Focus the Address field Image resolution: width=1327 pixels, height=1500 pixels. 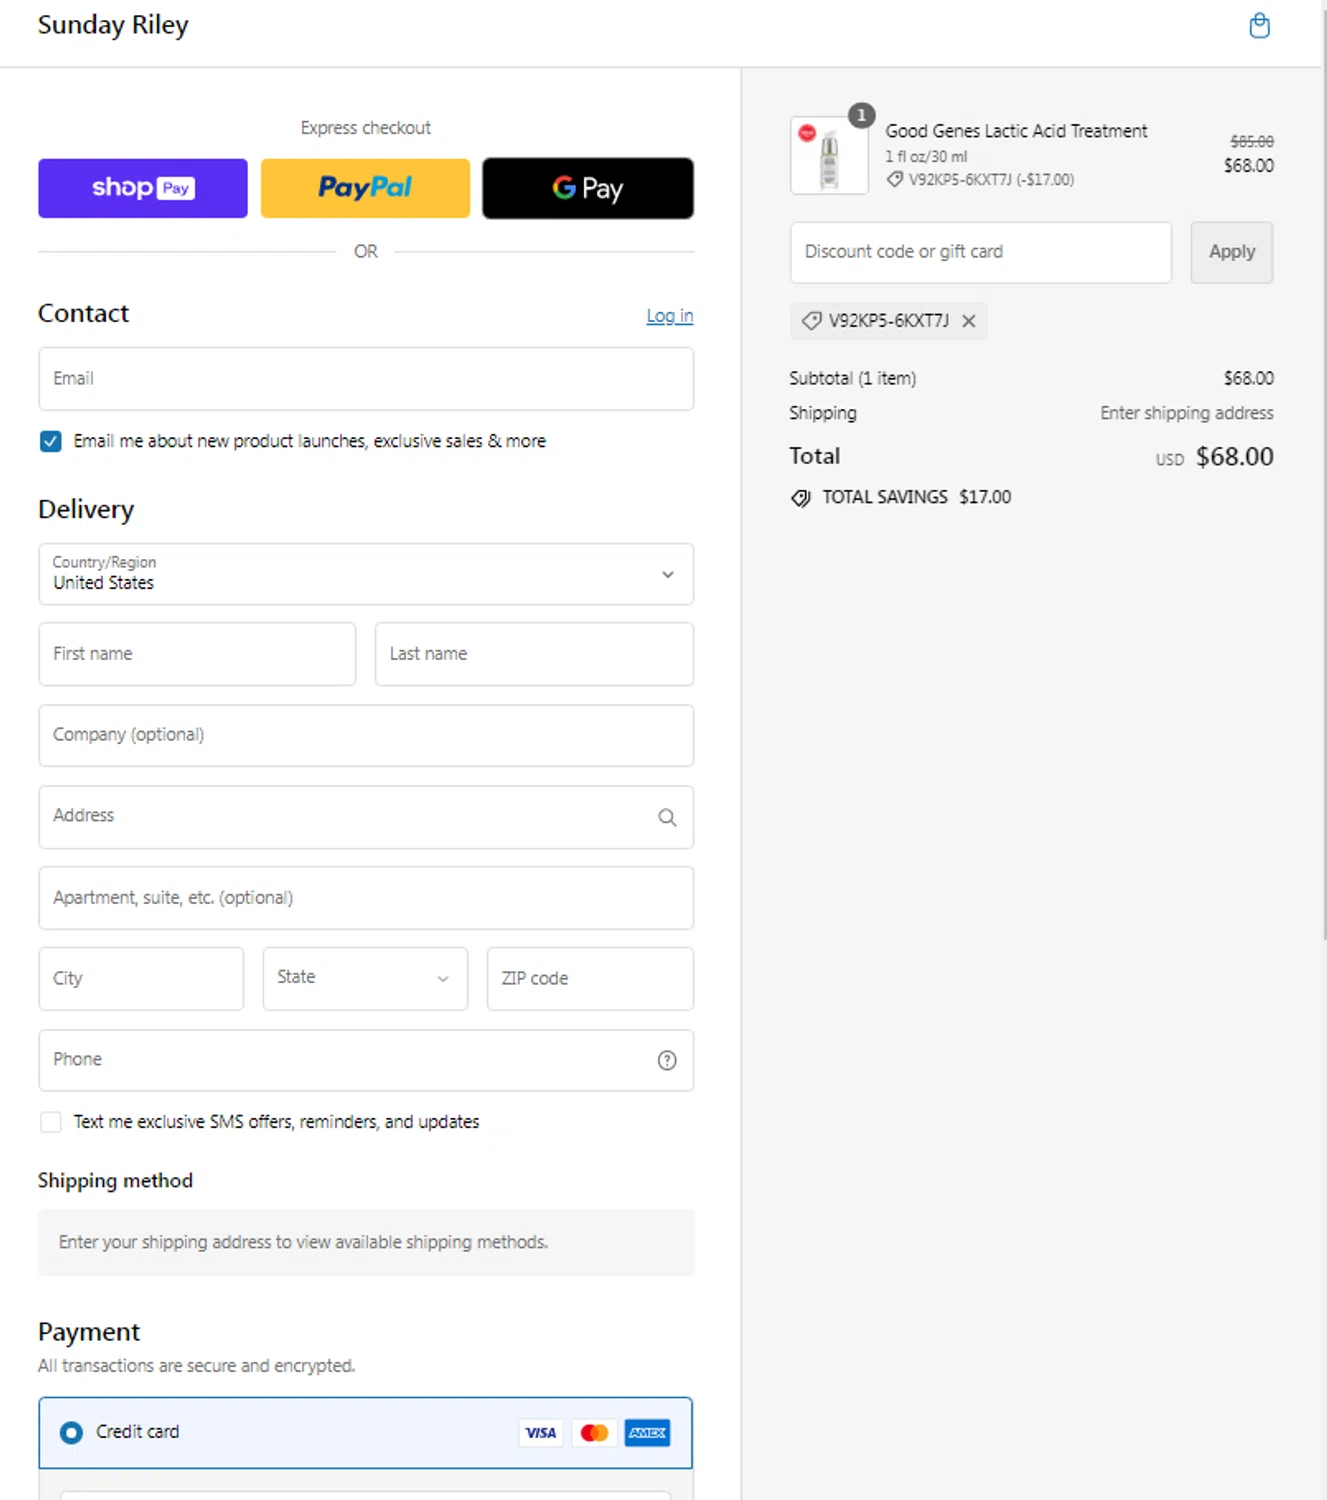366,817
